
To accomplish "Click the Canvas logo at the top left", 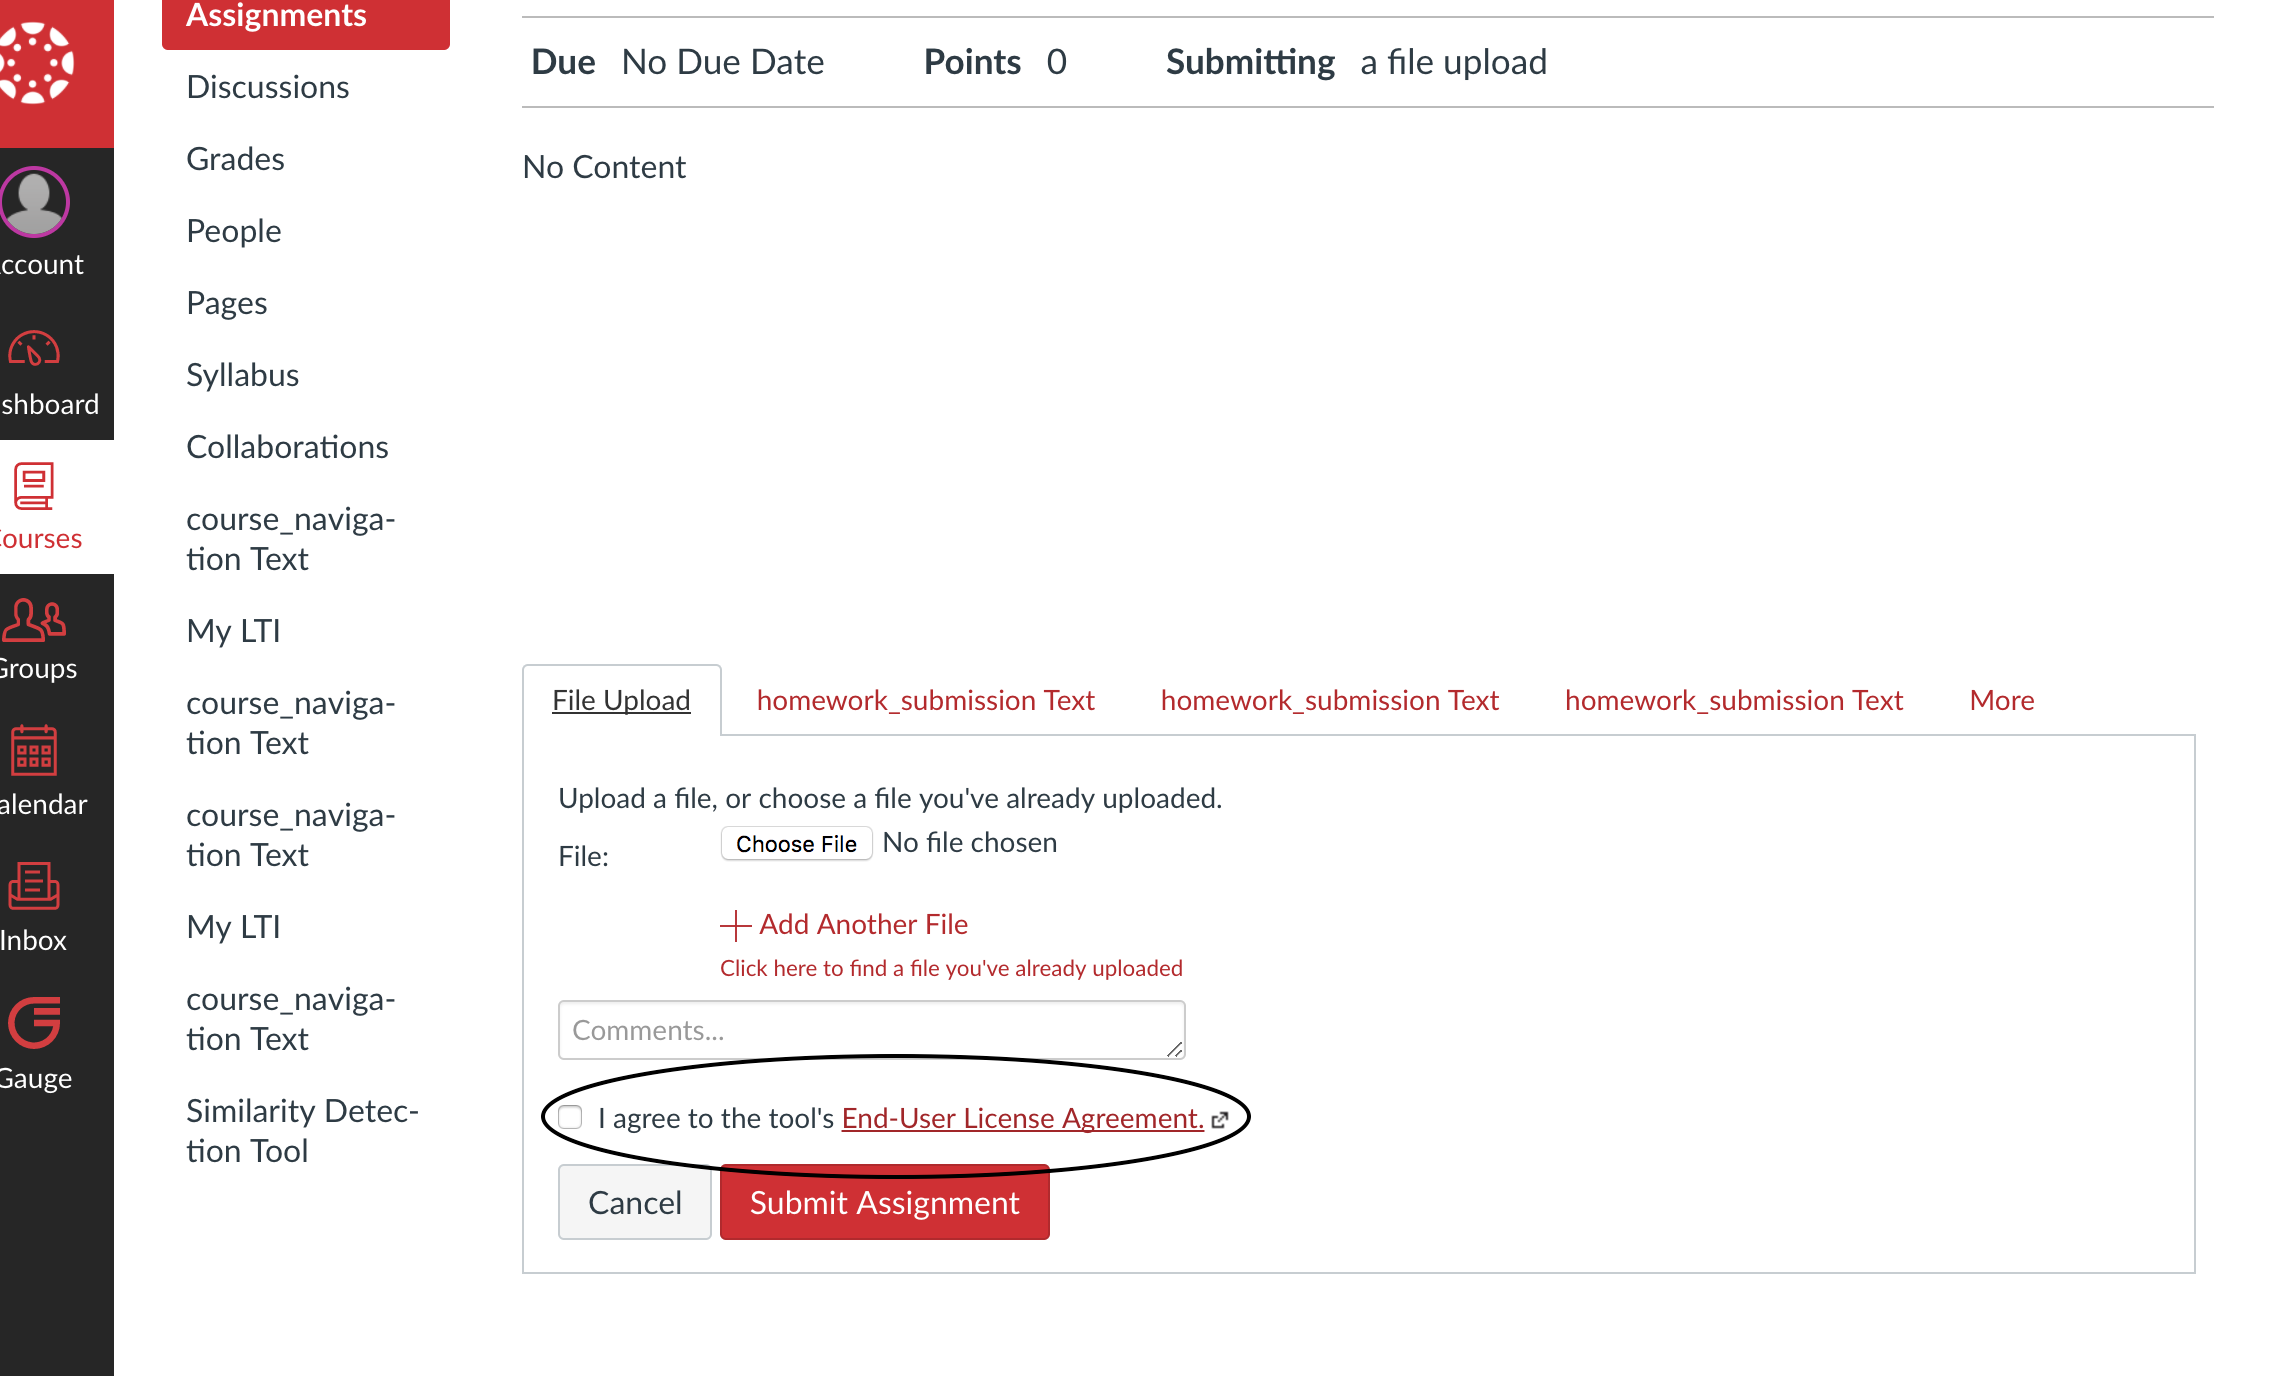I will (x=37, y=62).
